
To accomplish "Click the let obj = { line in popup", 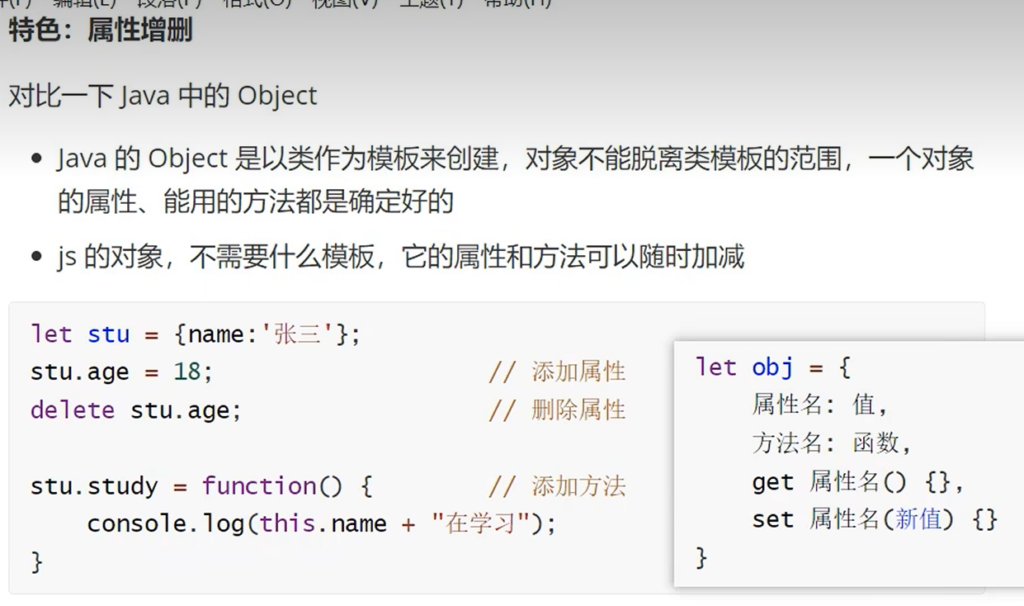I will tap(773, 367).
